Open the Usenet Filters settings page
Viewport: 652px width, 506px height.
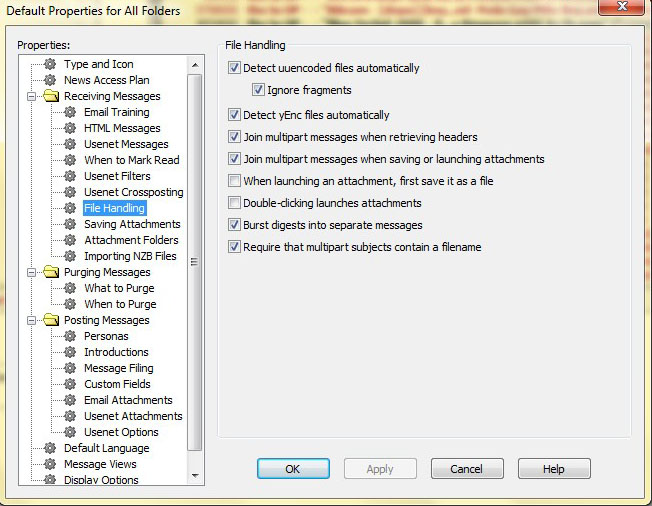[117, 176]
